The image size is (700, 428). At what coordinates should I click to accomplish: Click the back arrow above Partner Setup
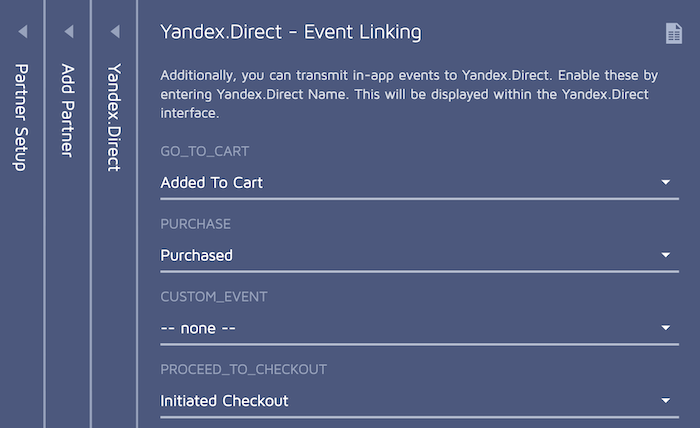coord(23,32)
